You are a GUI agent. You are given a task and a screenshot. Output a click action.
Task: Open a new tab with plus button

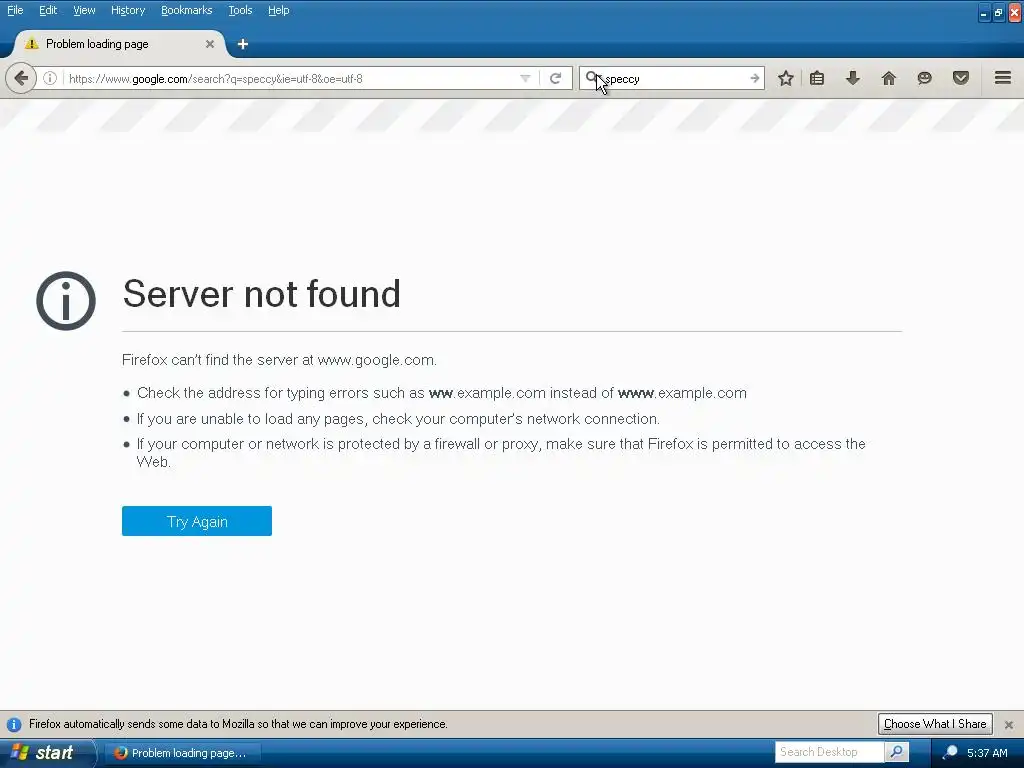point(243,44)
